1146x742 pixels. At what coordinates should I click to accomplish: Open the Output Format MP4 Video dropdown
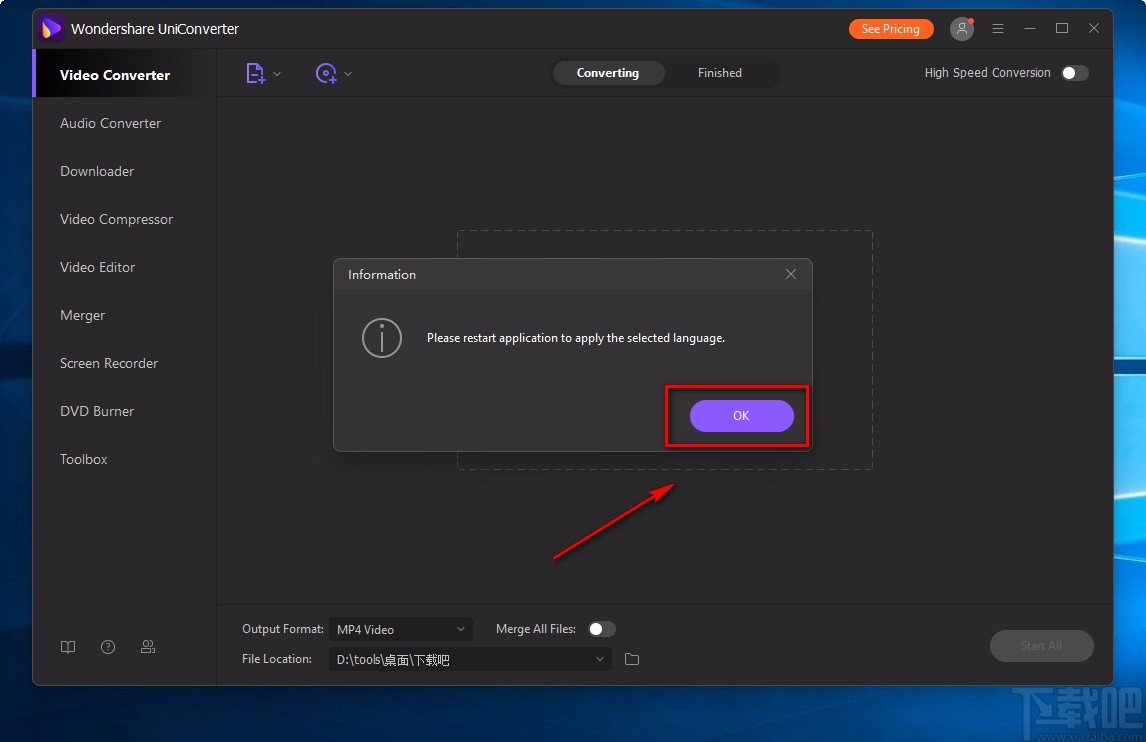click(x=401, y=629)
